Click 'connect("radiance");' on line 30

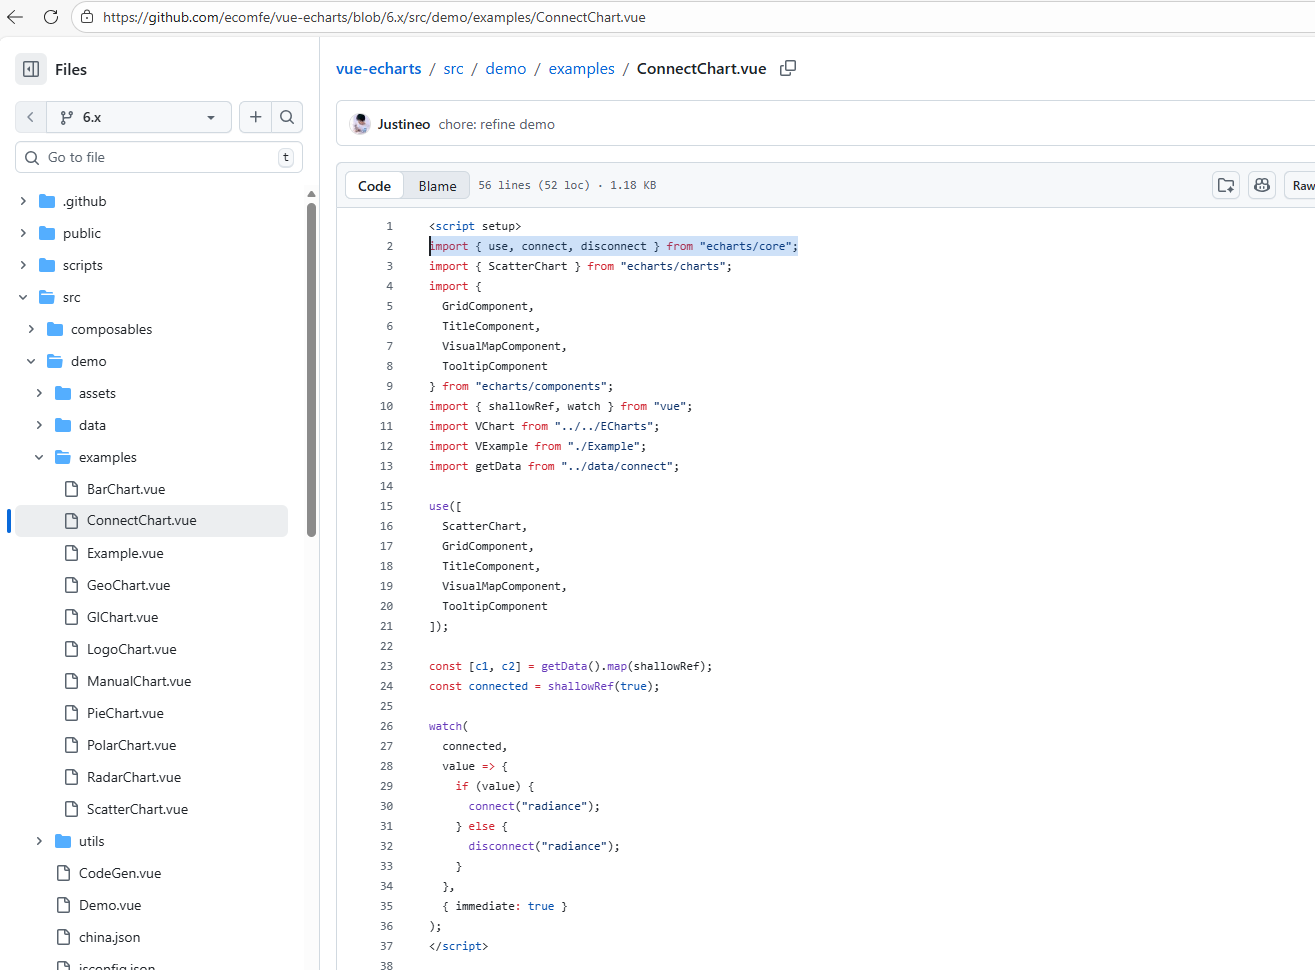pyautogui.click(x=534, y=806)
